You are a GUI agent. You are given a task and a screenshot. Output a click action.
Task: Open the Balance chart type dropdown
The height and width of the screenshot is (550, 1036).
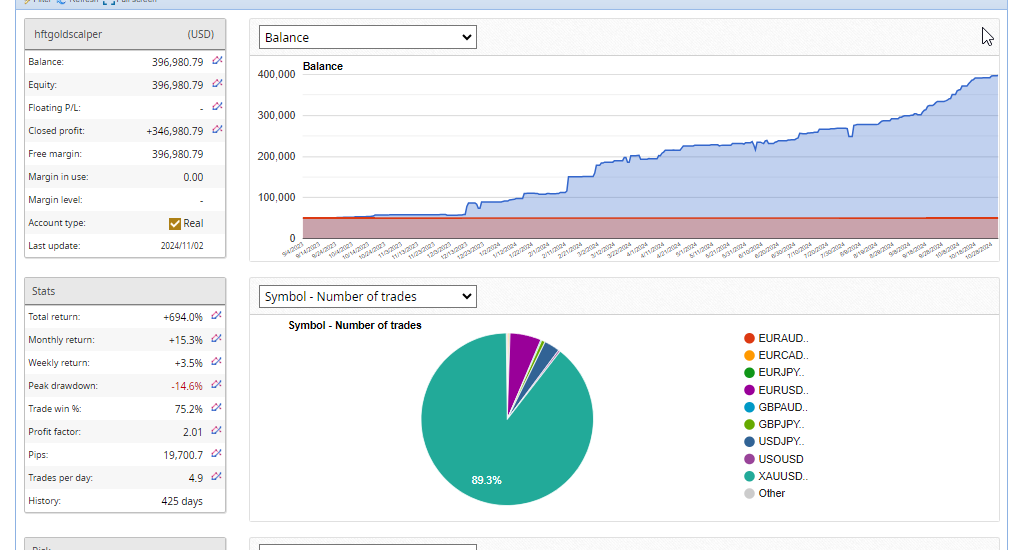(x=368, y=37)
